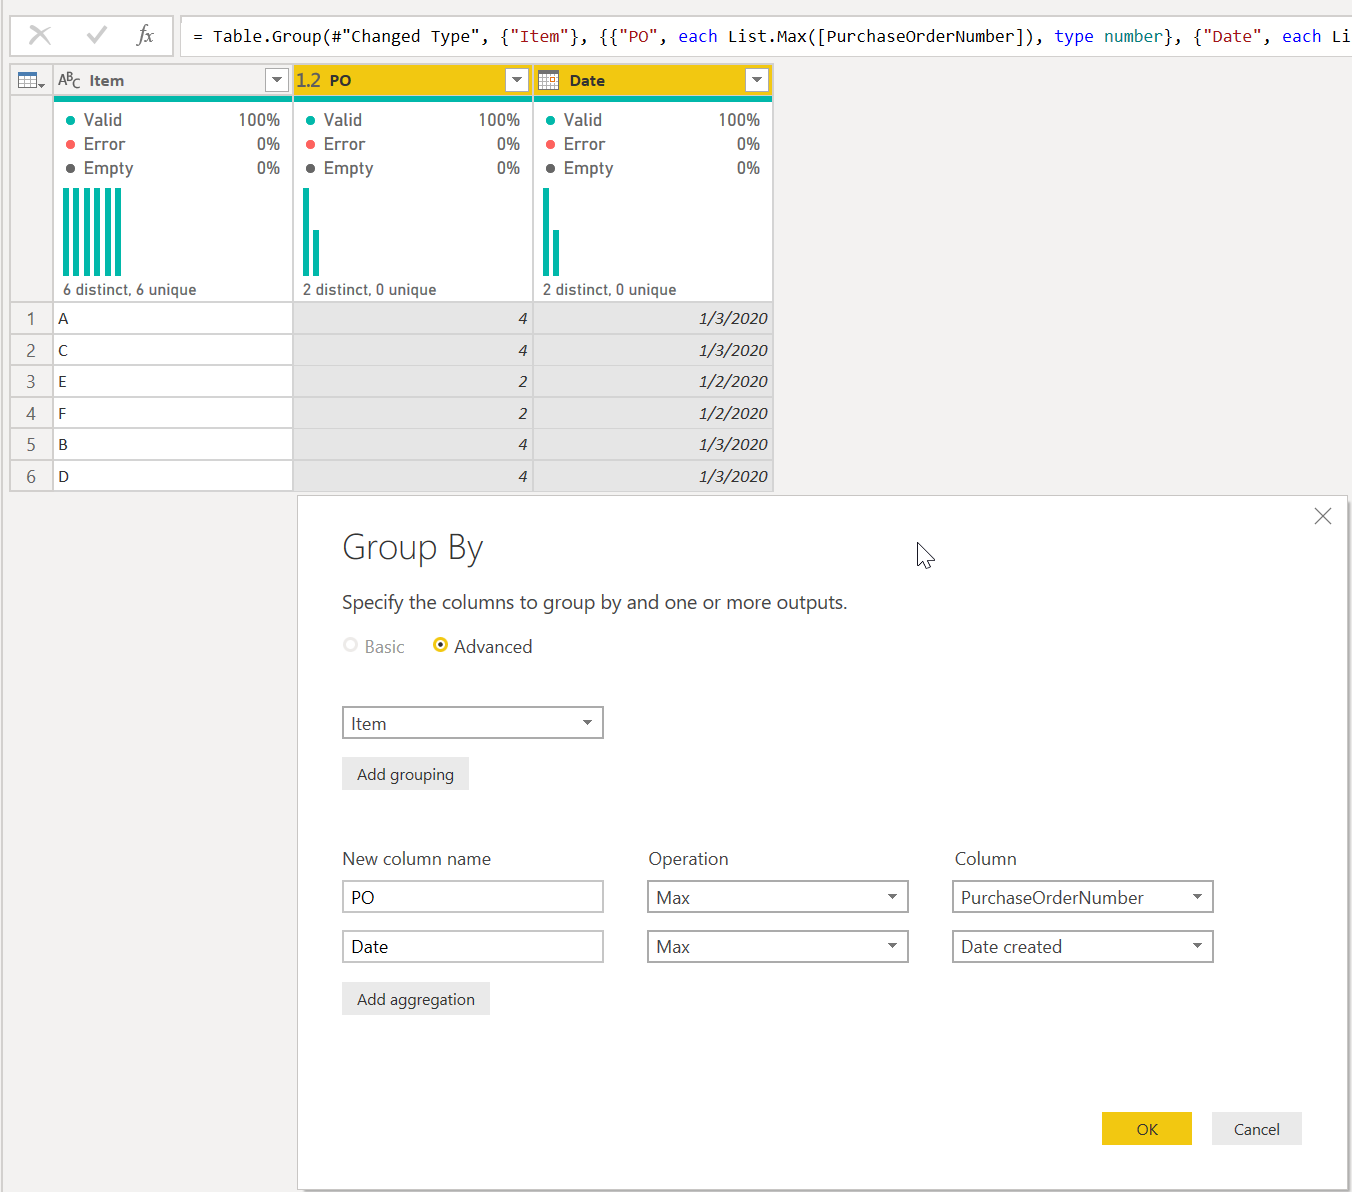
Task: Select the Date column header
Action: 653,80
